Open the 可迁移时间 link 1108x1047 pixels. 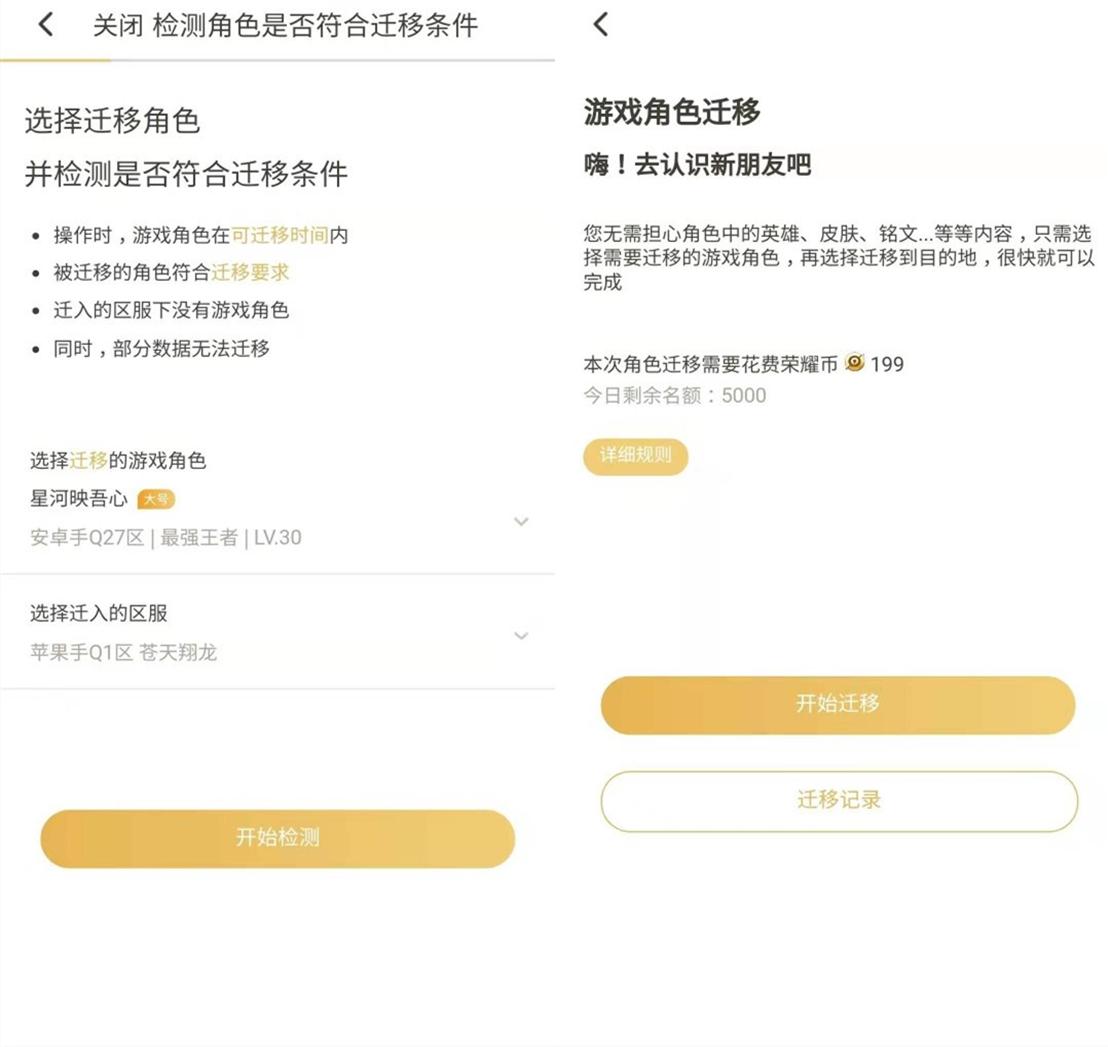click(x=280, y=236)
